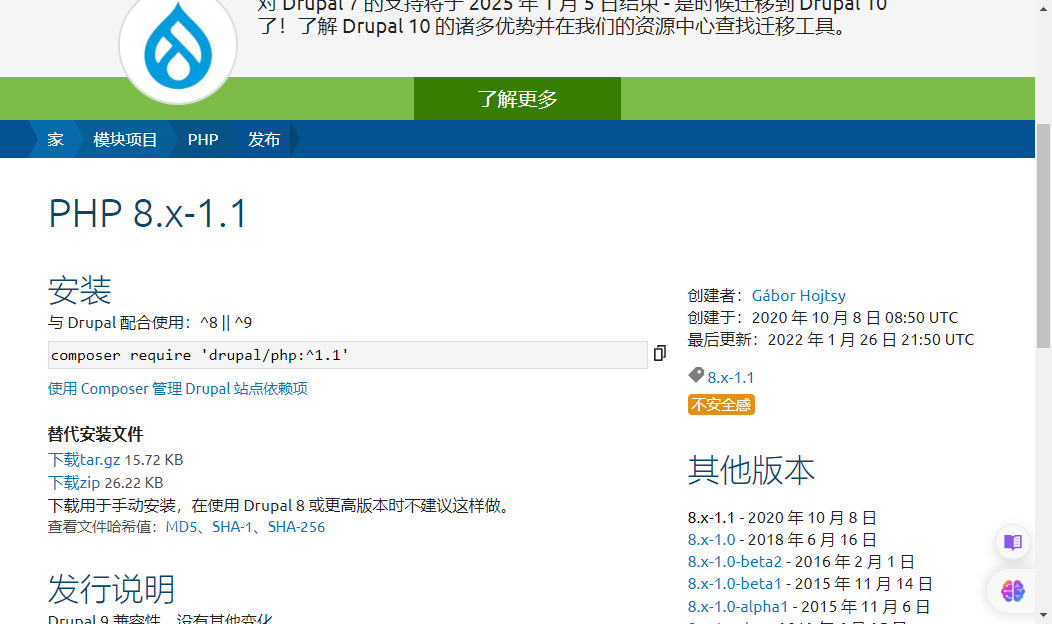Image resolution: width=1052 pixels, height=624 pixels.
Task: Click the 不安全感 orange badge
Action: 721,405
